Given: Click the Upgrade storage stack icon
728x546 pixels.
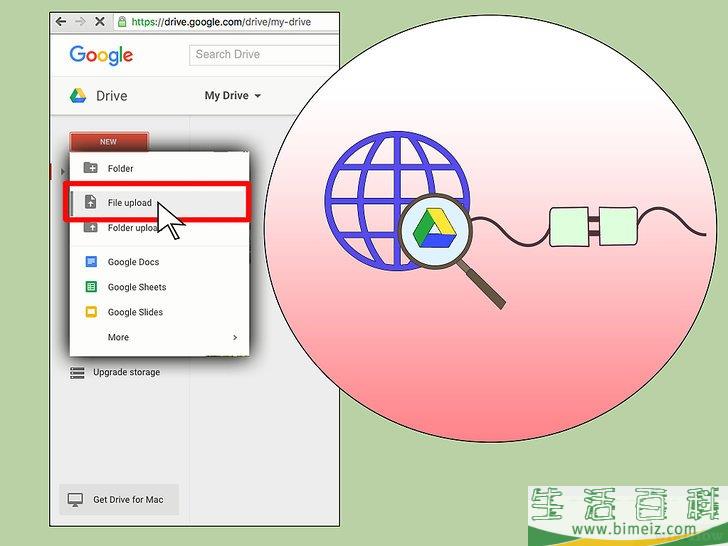Looking at the screenshot, I should click(x=77, y=372).
